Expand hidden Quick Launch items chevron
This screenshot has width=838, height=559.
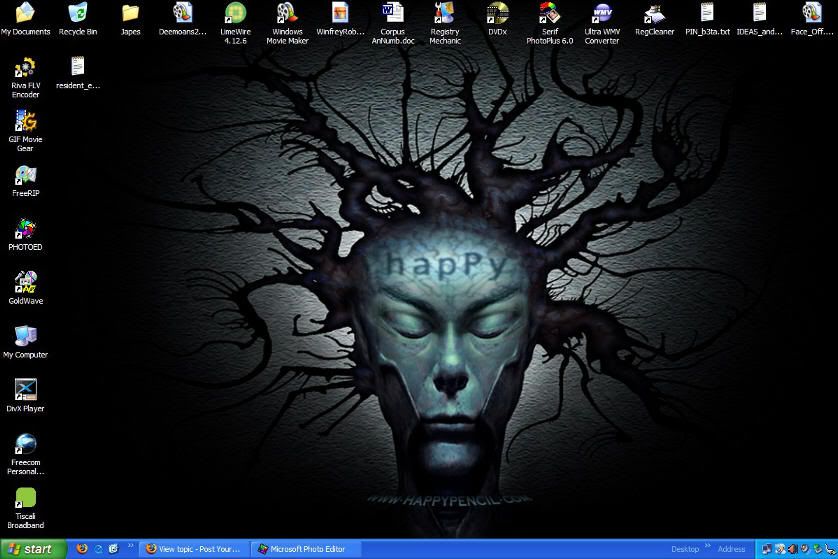[x=130, y=546]
